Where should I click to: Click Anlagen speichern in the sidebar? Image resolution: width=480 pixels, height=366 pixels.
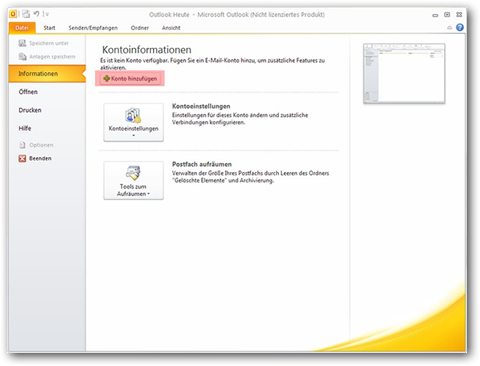(x=47, y=57)
